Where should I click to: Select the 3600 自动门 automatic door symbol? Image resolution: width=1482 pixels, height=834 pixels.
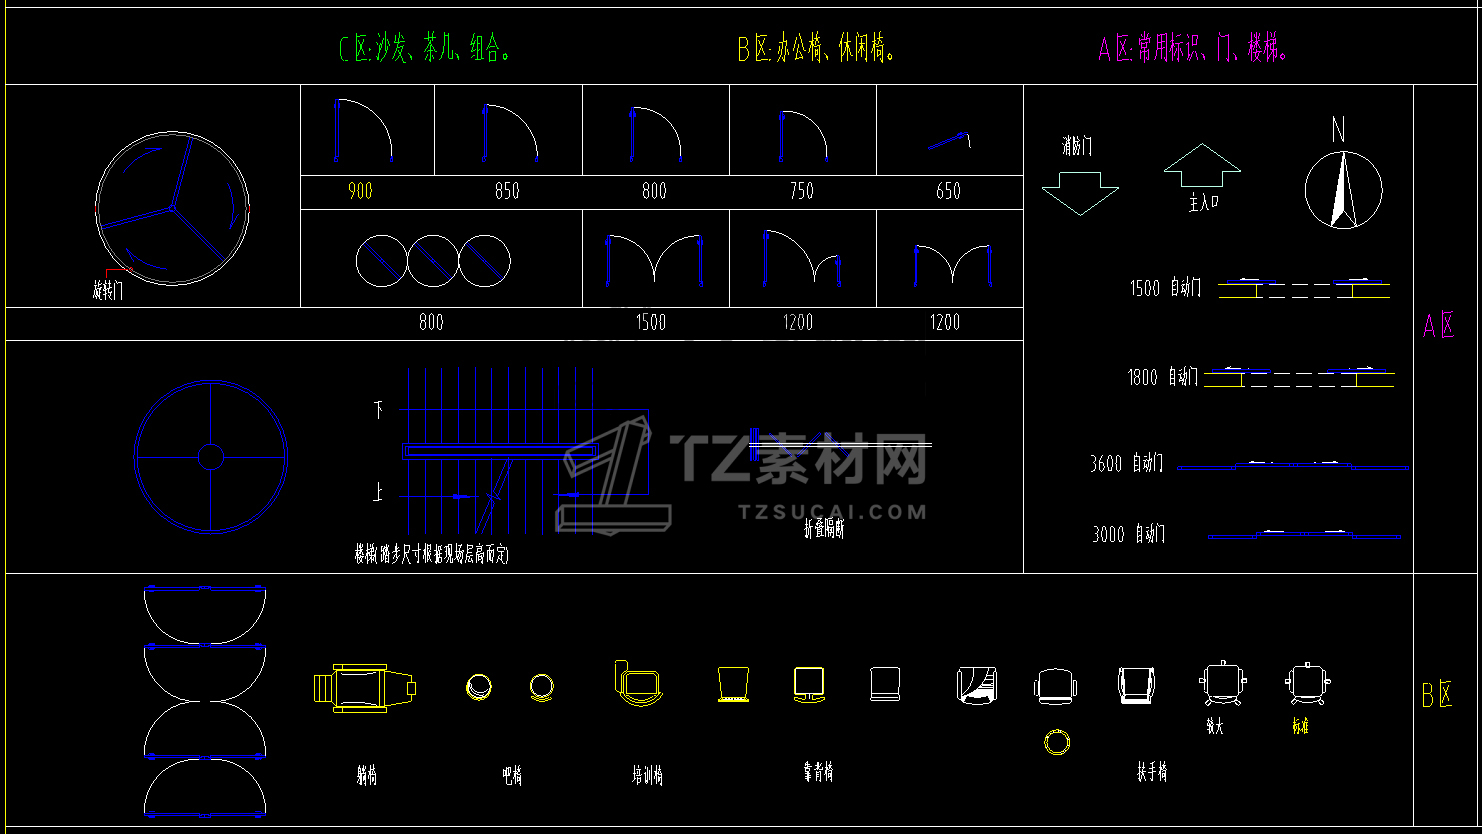point(1294,465)
